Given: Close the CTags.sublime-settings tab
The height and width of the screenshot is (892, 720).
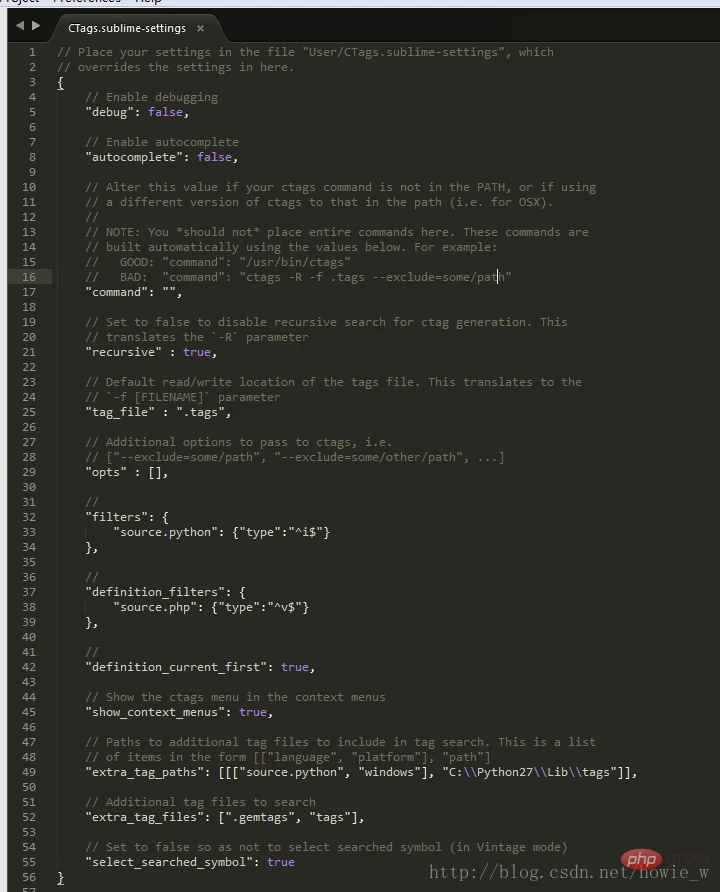Looking at the screenshot, I should coord(200,28).
